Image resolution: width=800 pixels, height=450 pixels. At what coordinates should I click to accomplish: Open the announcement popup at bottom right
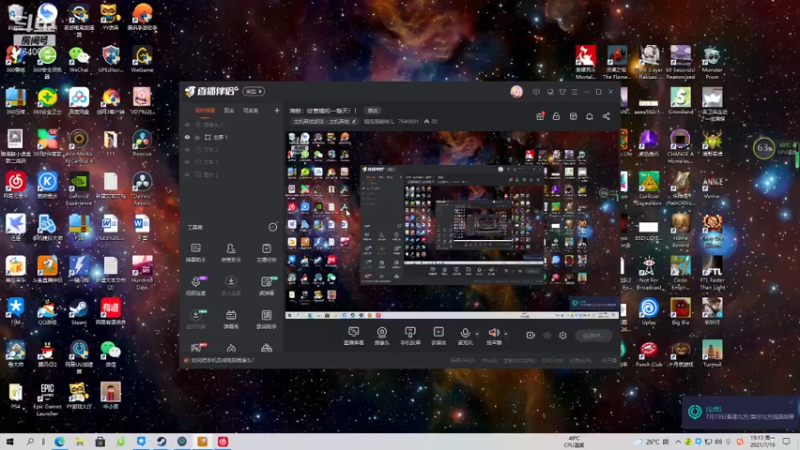(x=741, y=413)
